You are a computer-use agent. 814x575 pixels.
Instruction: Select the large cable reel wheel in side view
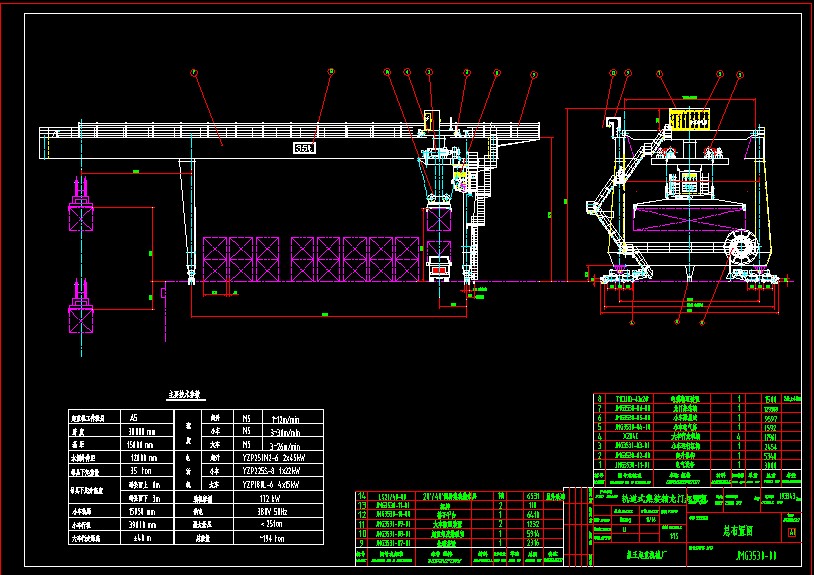point(742,247)
